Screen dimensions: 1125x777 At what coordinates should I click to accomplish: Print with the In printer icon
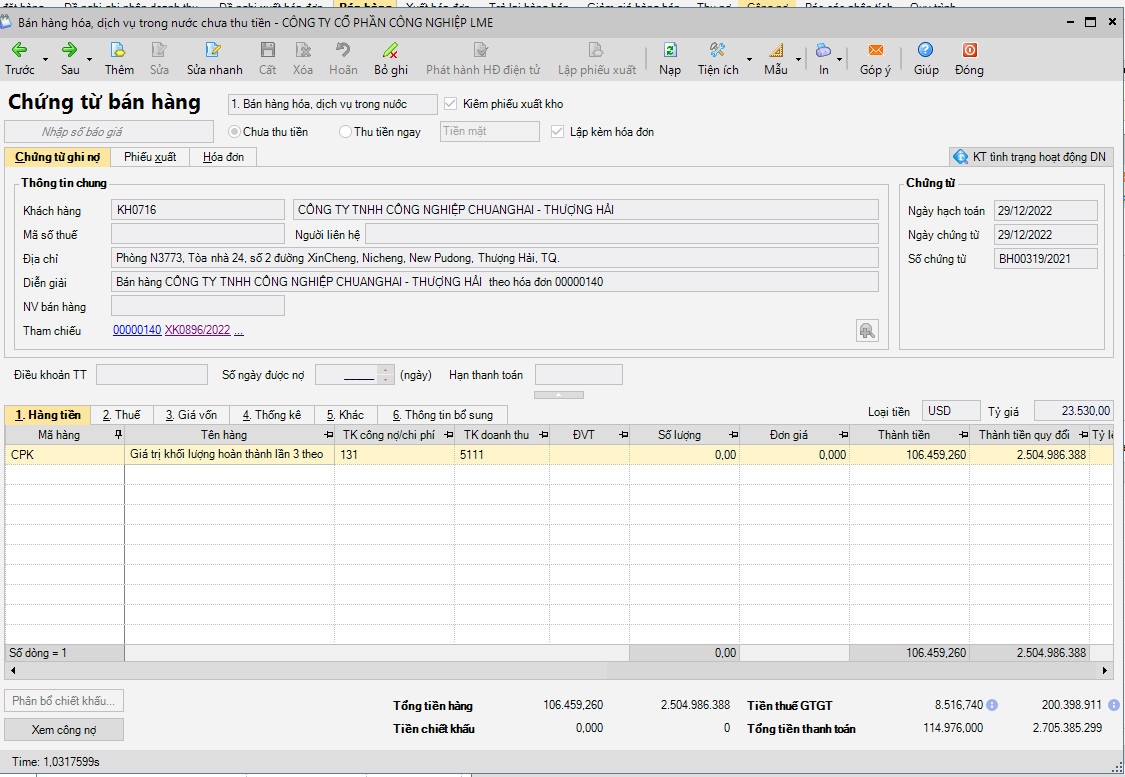click(x=824, y=50)
